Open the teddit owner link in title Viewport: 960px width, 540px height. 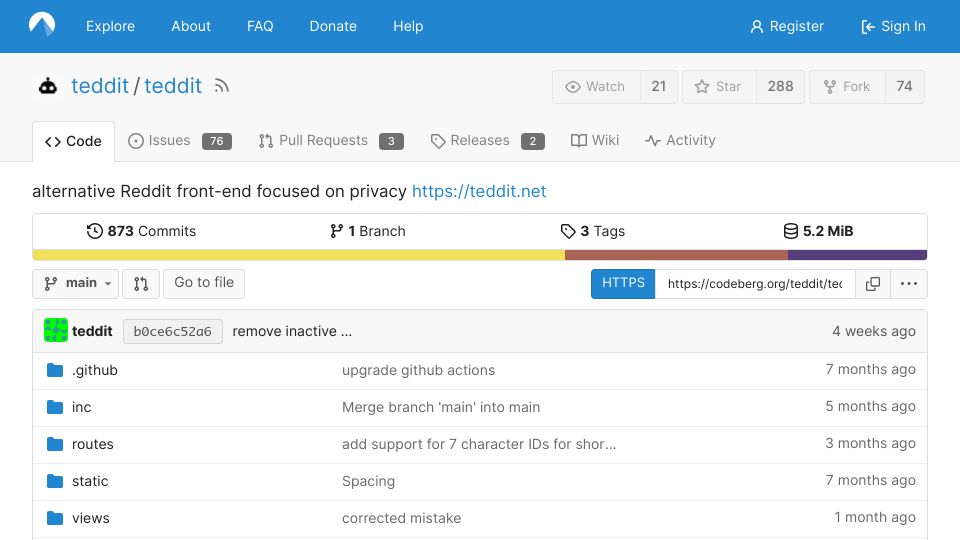(100, 86)
